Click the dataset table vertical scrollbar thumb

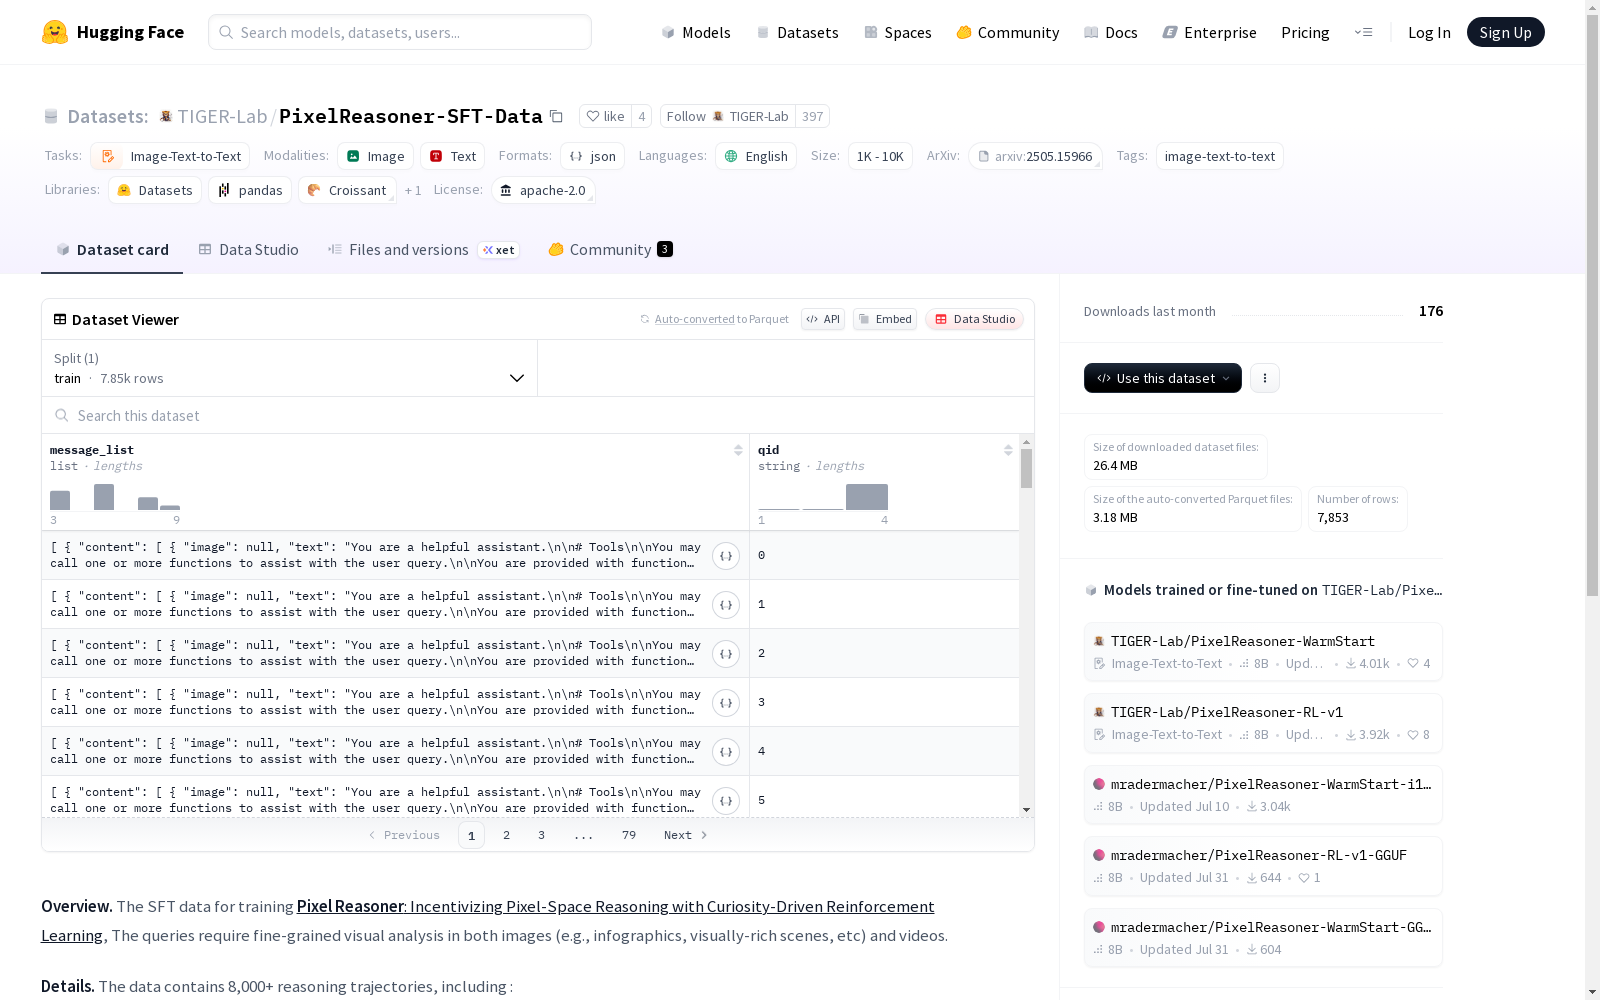point(1026,468)
